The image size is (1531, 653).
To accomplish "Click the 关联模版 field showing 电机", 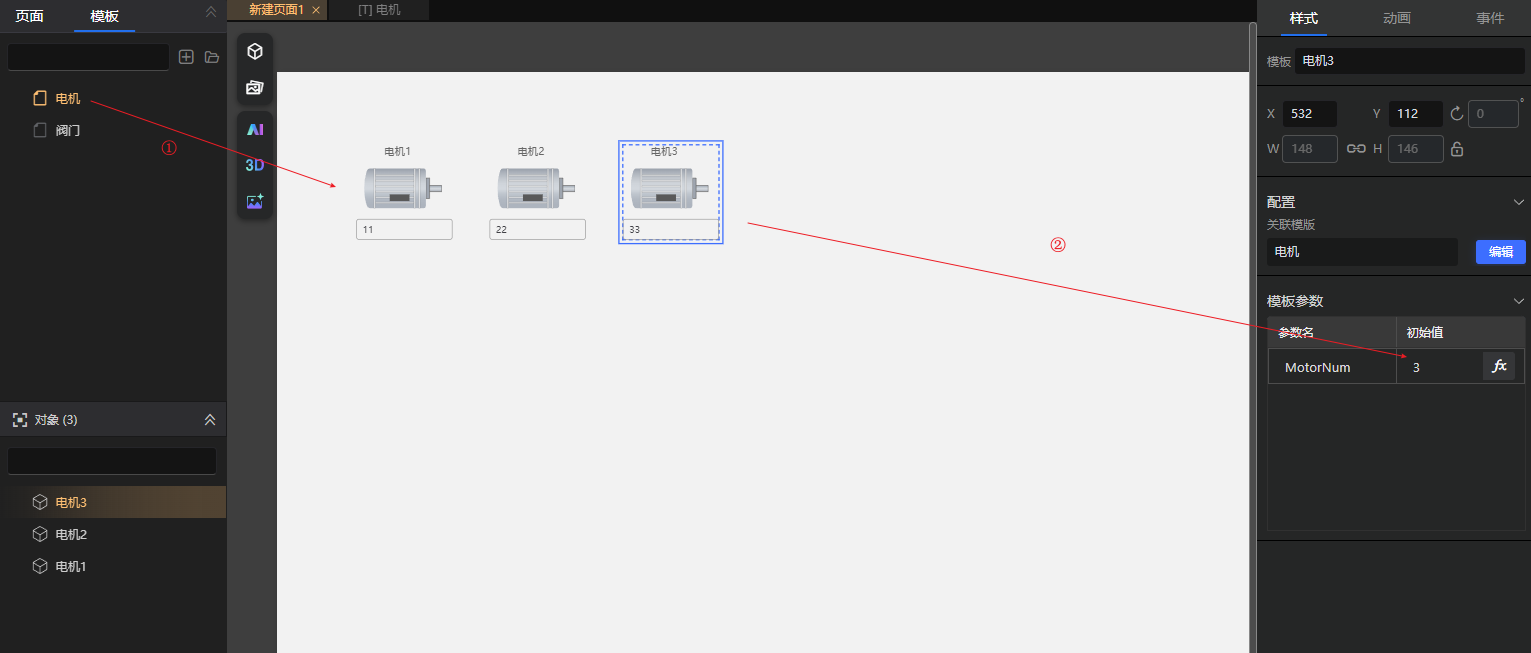I will 1362,252.
